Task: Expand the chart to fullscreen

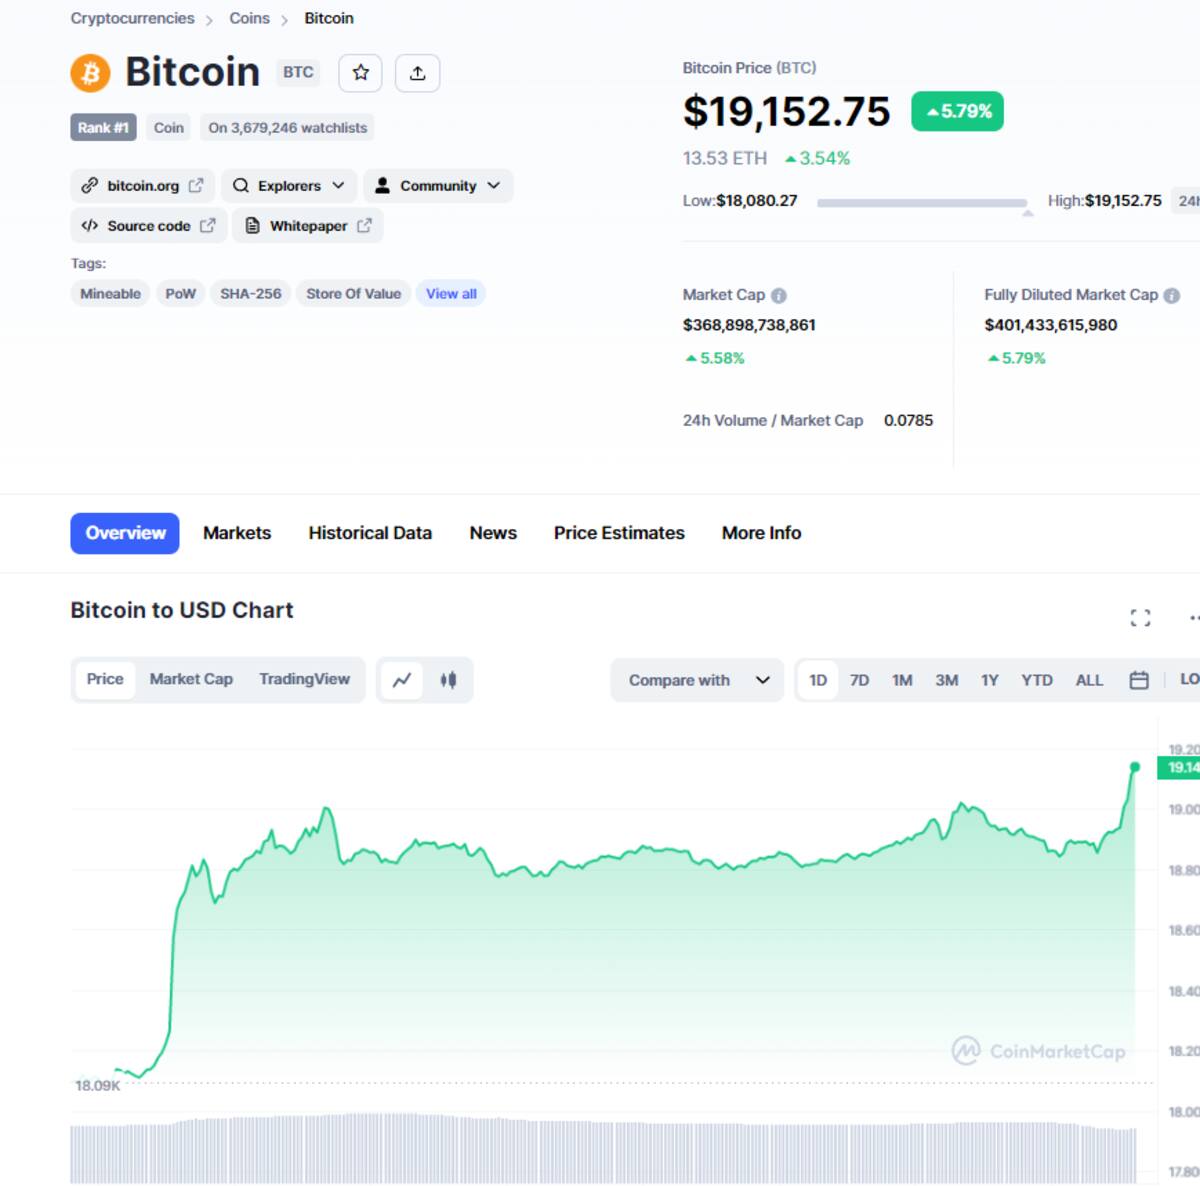Action: coord(1140,618)
